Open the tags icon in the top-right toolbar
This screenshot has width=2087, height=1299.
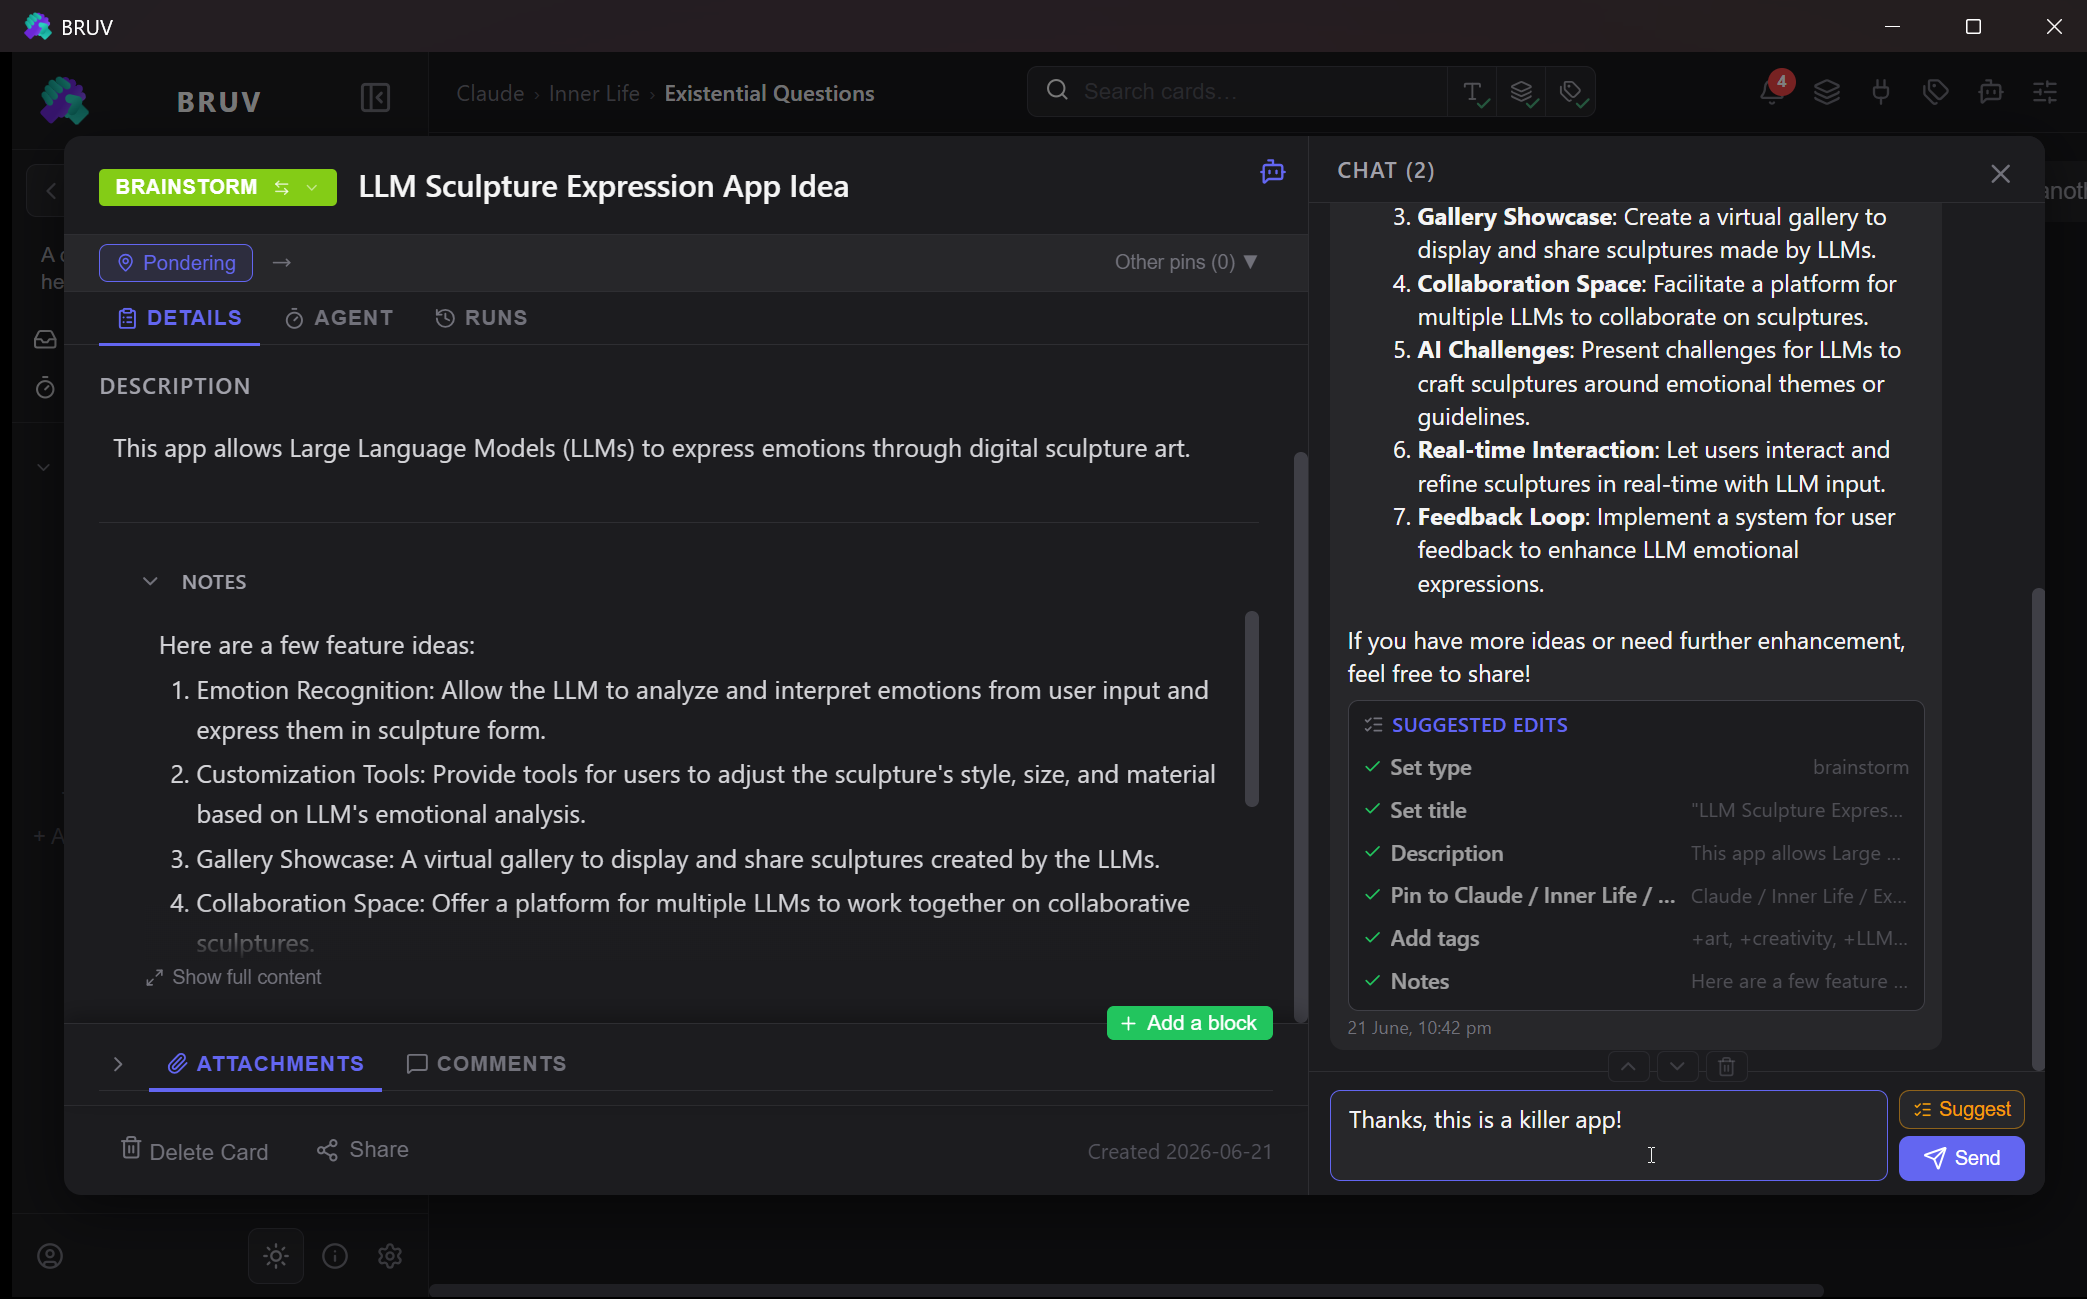[1936, 92]
